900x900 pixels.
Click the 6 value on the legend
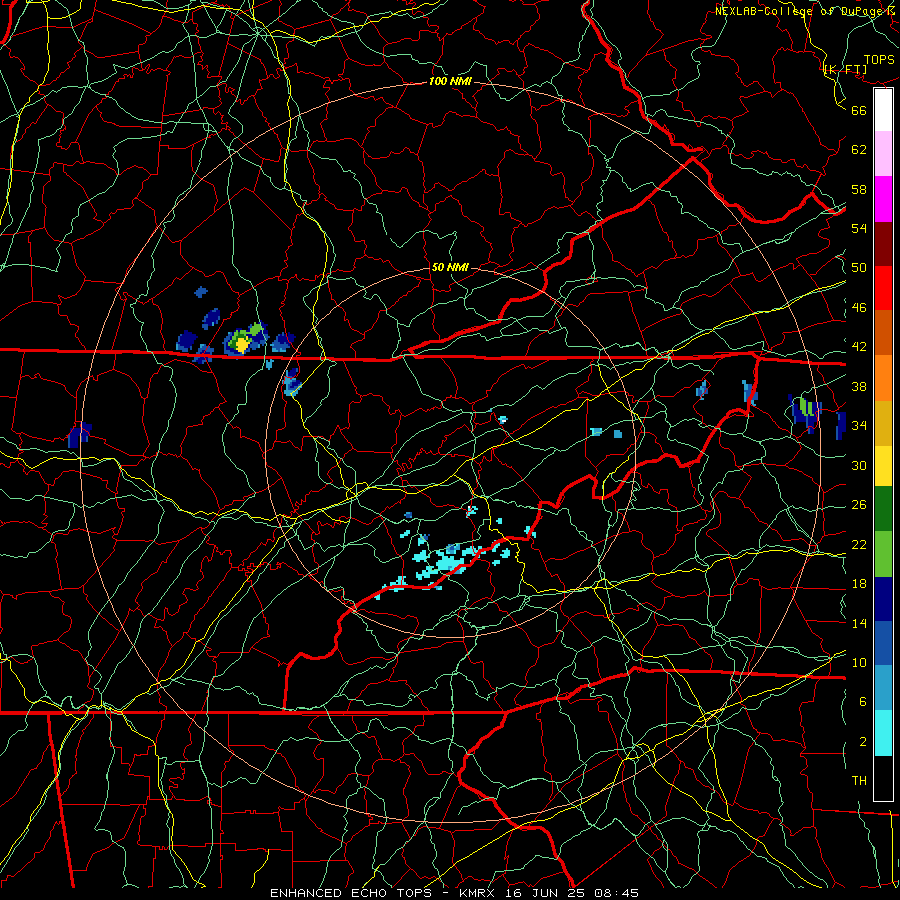(862, 701)
